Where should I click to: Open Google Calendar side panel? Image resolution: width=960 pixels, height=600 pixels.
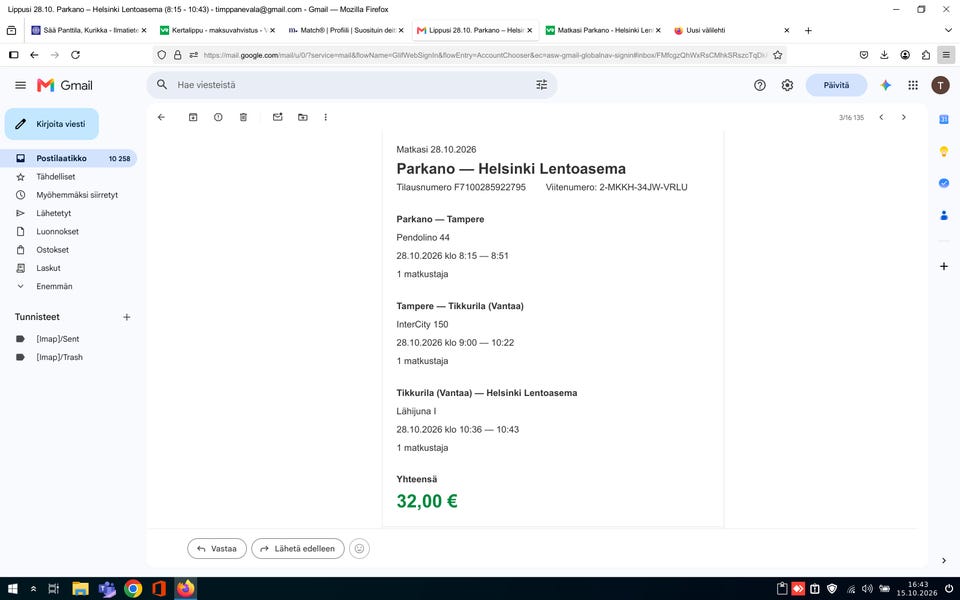[943, 119]
